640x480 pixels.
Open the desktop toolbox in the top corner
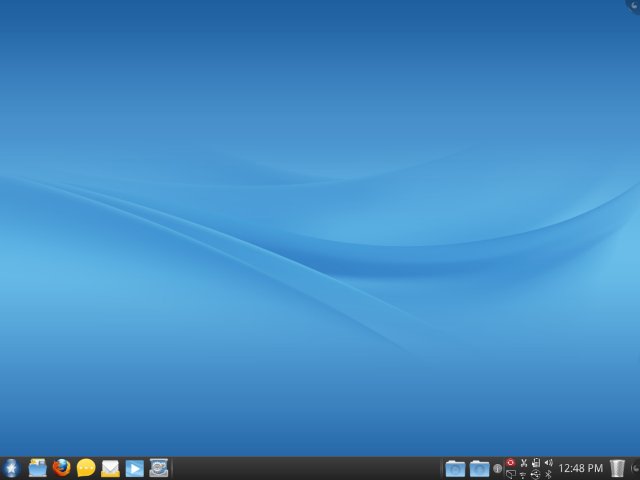[x=633, y=6]
